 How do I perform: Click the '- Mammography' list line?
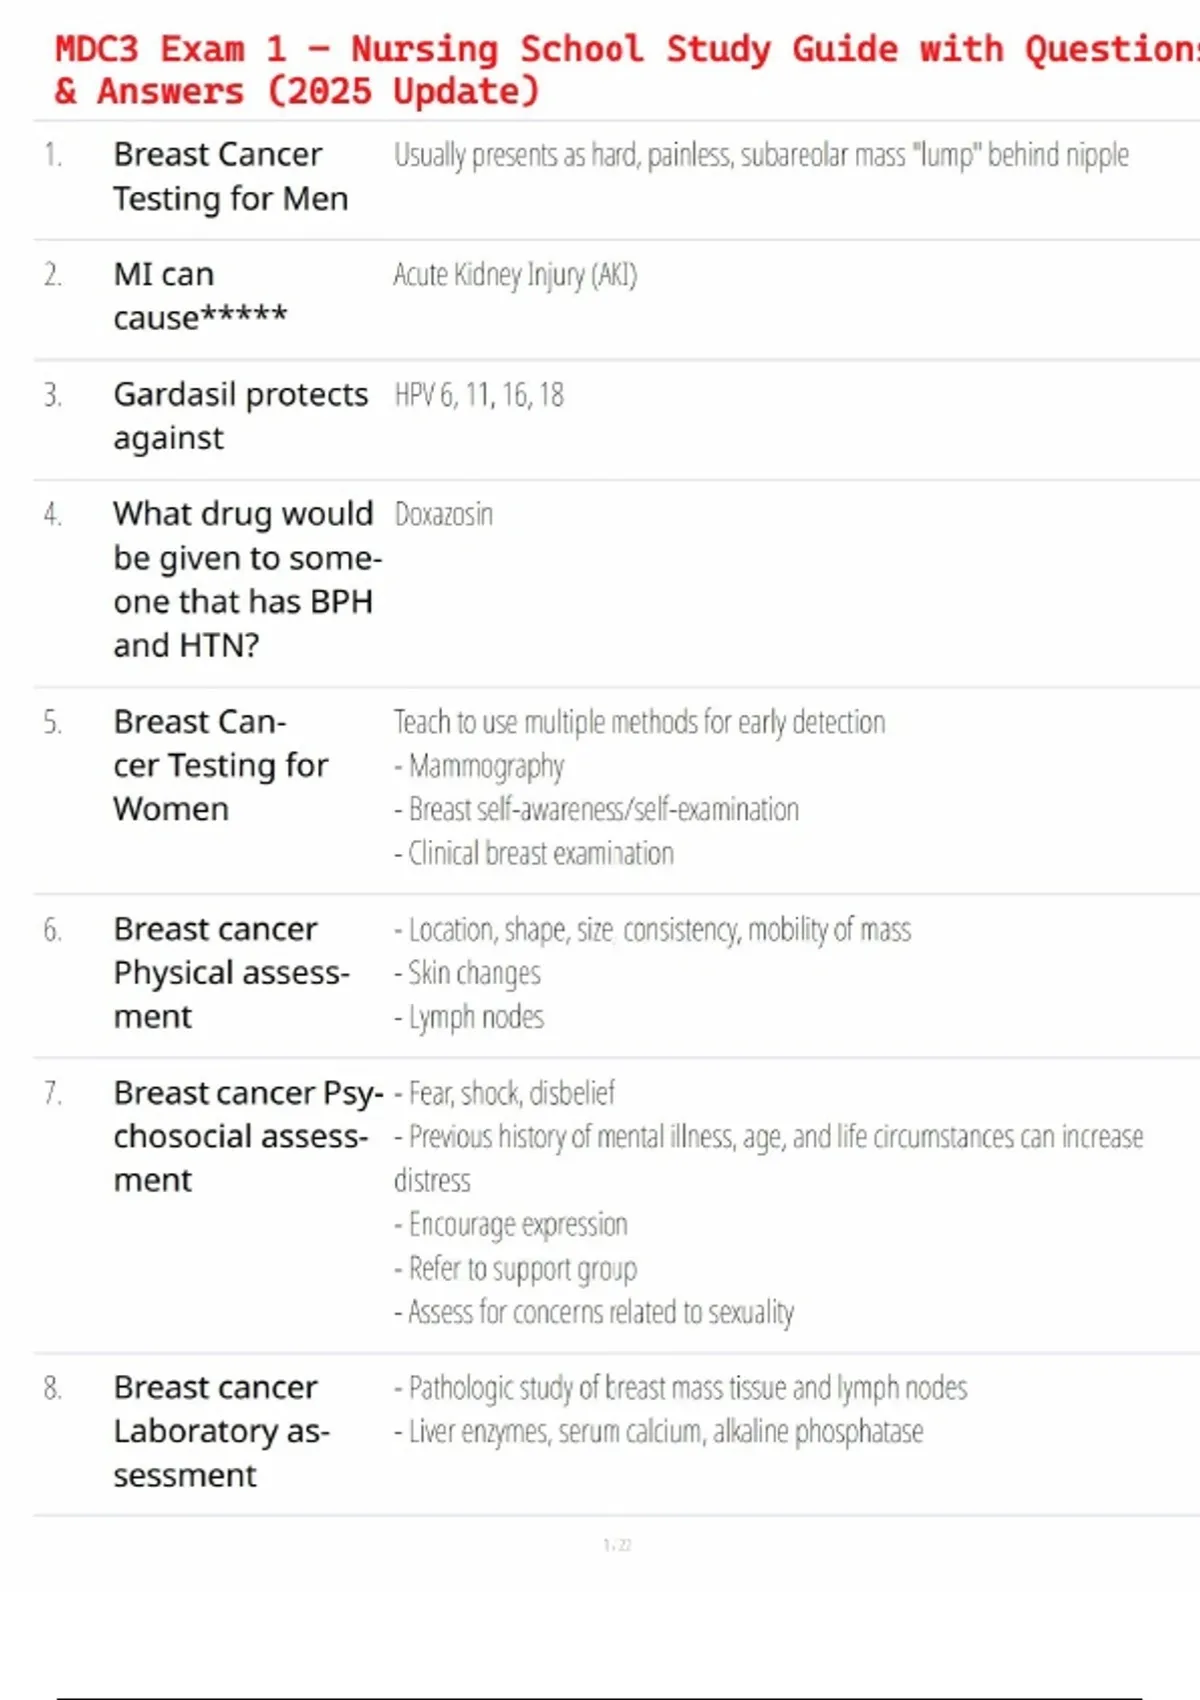point(480,766)
